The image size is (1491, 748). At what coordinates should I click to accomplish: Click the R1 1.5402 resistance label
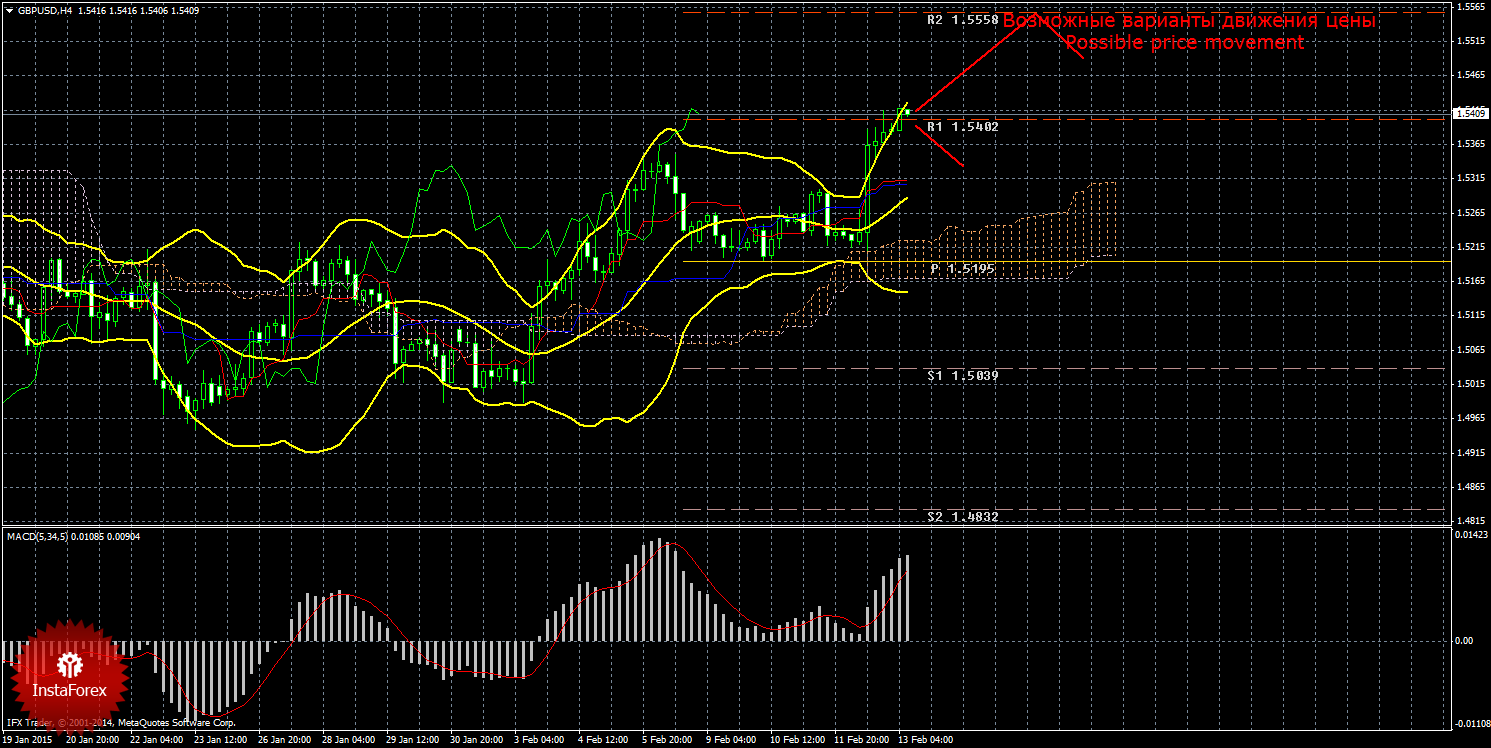(962, 127)
